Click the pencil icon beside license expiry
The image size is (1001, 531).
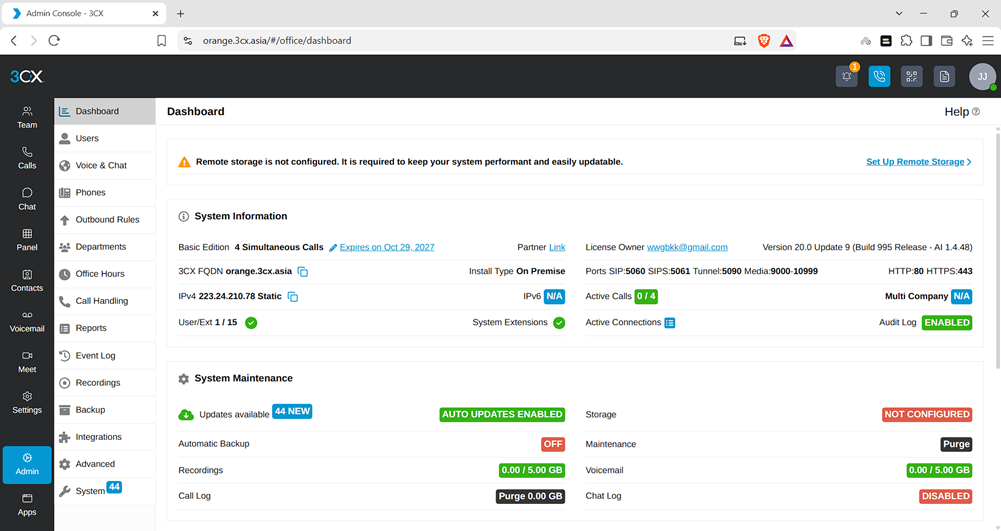[x=333, y=248]
